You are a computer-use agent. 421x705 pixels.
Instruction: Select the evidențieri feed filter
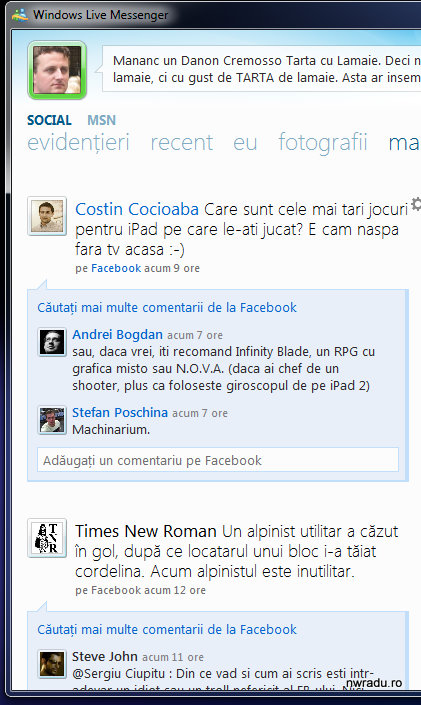pyautogui.click(x=78, y=143)
